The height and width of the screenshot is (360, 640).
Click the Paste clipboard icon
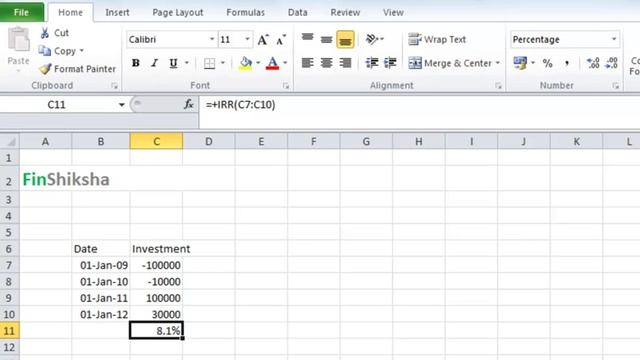[x=18, y=40]
